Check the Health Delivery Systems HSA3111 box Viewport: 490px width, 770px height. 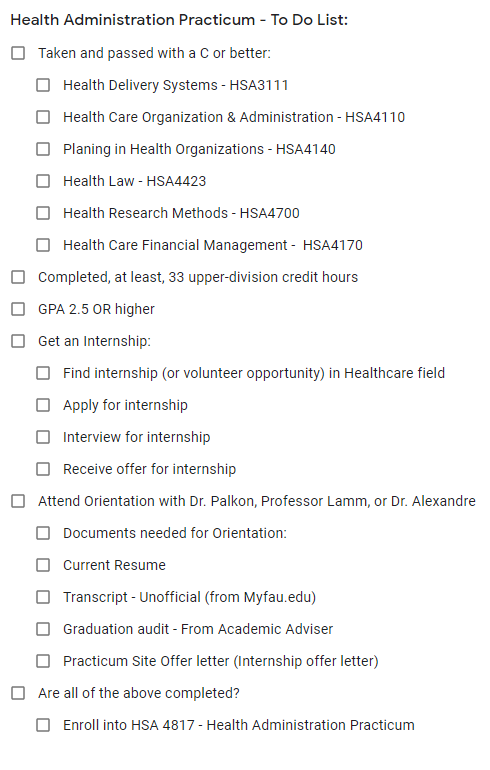coord(43,85)
